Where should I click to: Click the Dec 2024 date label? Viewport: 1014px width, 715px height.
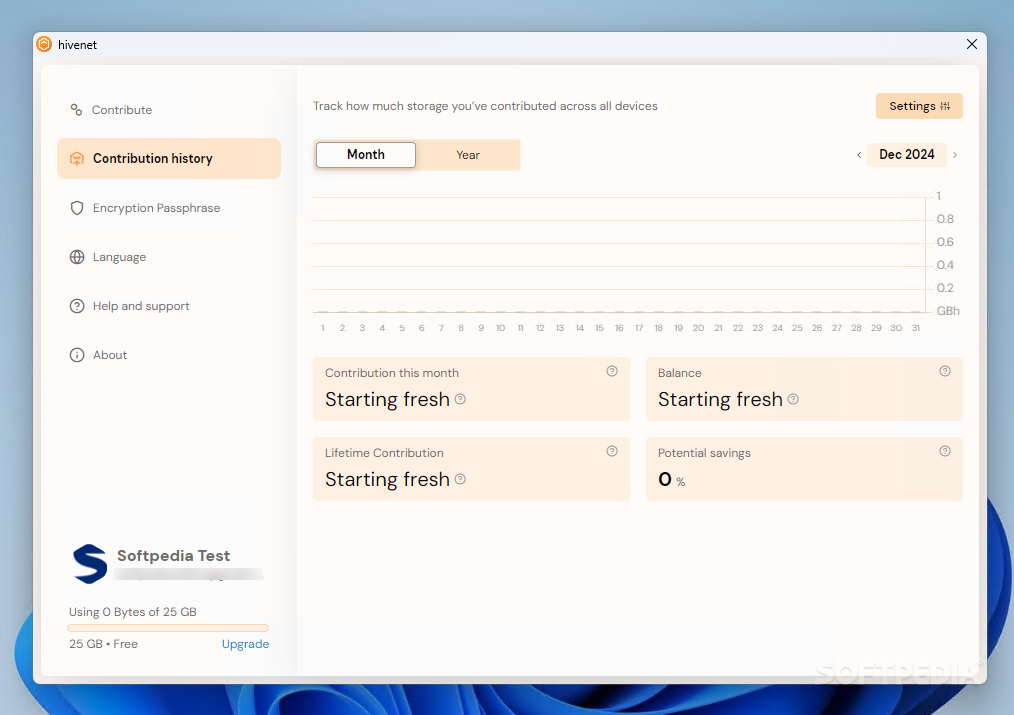tap(907, 155)
